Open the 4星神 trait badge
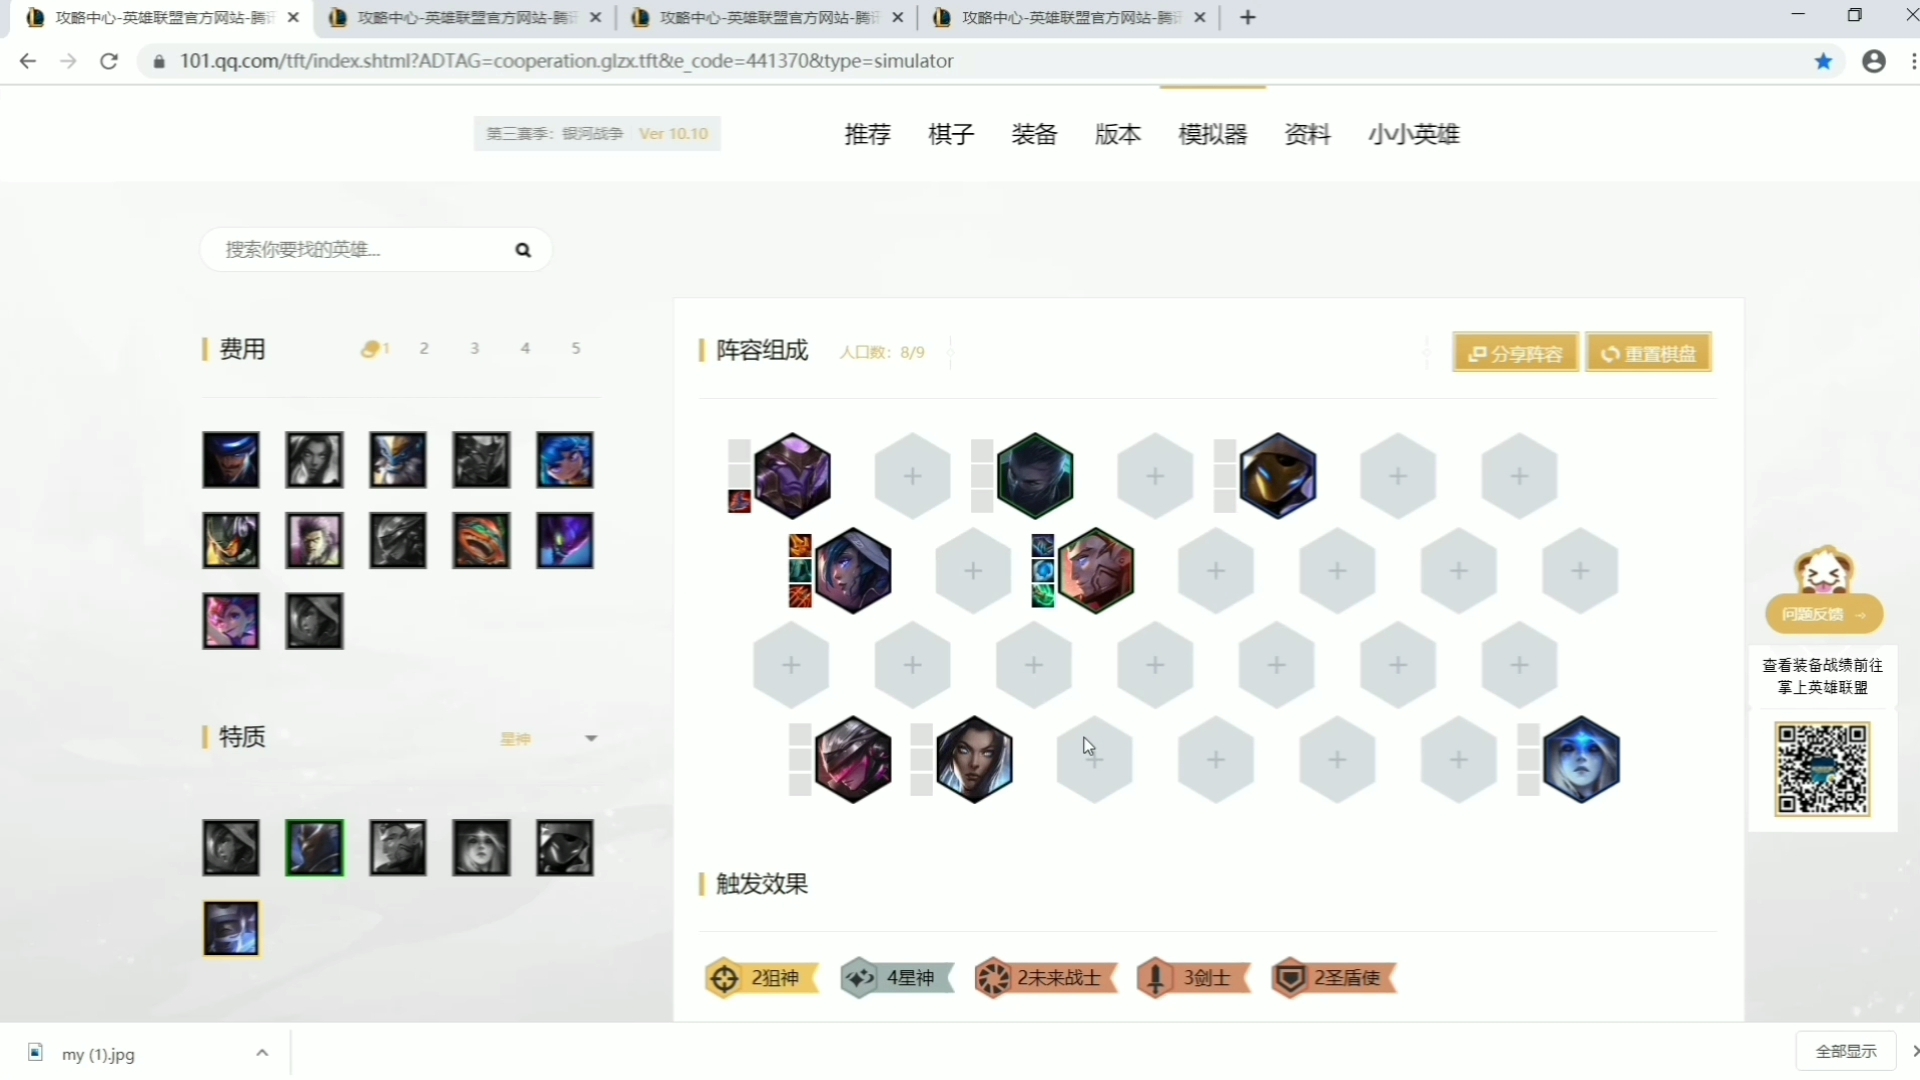This screenshot has width=1920, height=1080. pyautogui.click(x=897, y=978)
